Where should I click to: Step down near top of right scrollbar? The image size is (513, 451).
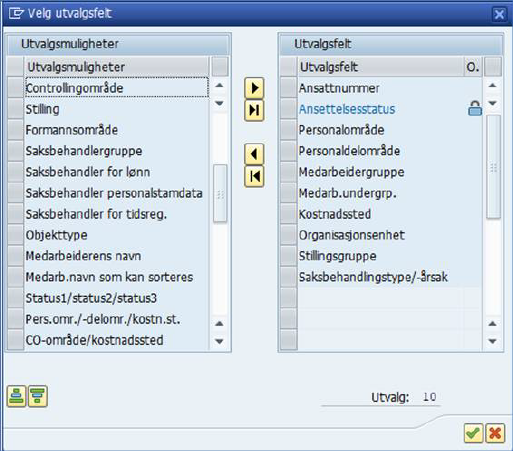pos(493,103)
